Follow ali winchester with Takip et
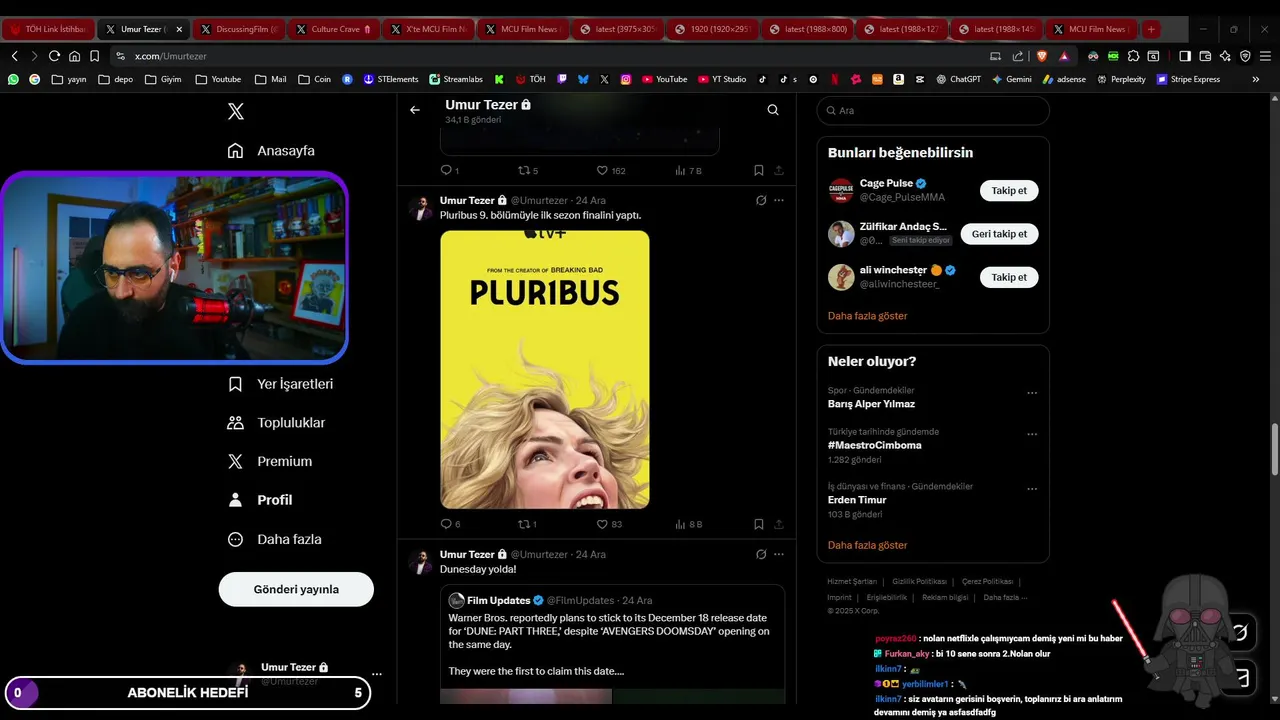Image resolution: width=1280 pixels, height=720 pixels. point(1009,277)
